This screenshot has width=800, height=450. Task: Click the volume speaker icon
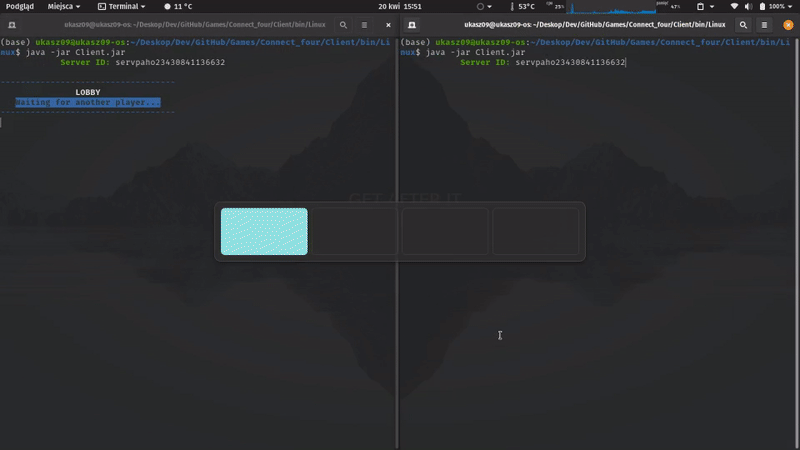(x=748, y=7)
